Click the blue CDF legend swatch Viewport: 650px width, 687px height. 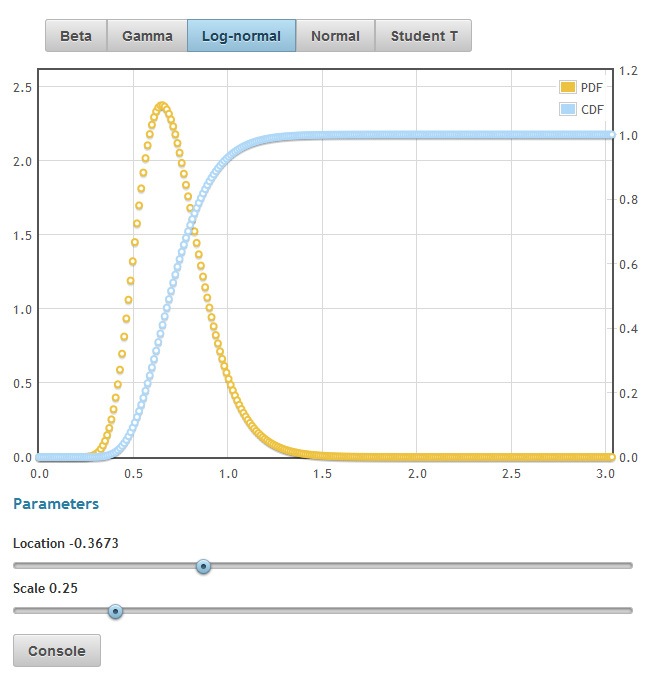click(568, 109)
